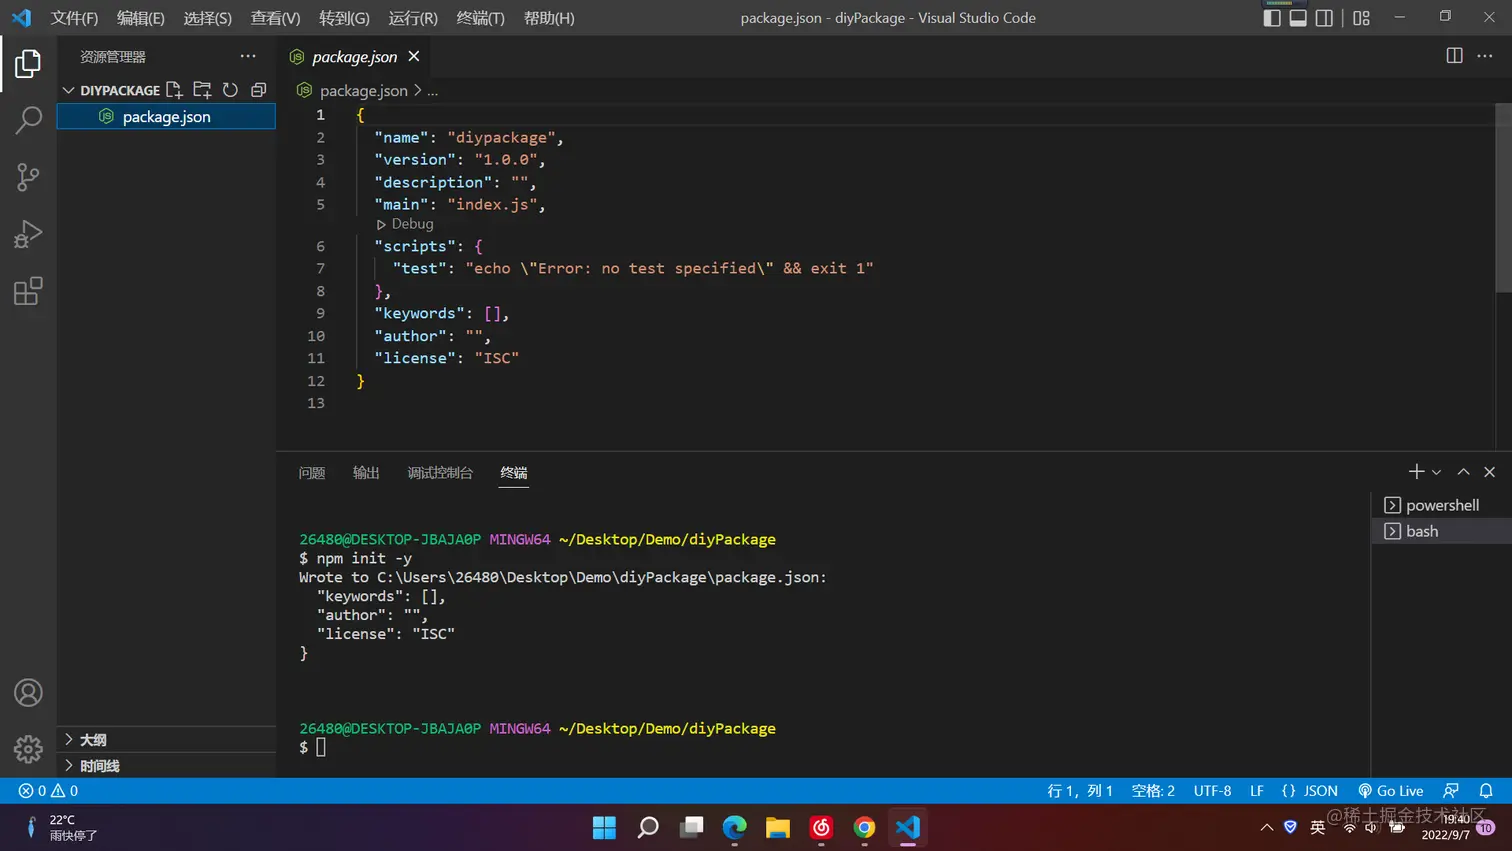Open Google Chrome from taskbar
Image resolution: width=1512 pixels, height=851 pixels.
(864, 827)
